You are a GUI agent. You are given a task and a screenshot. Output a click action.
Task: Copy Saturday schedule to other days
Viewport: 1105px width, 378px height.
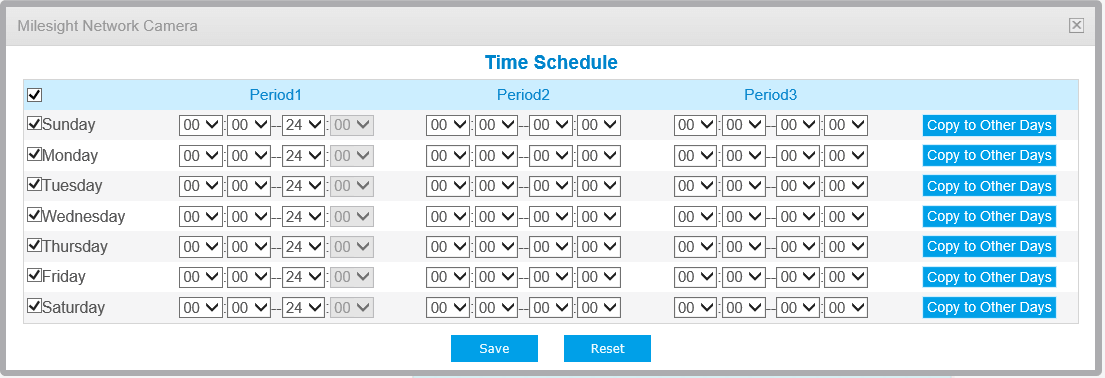989,307
